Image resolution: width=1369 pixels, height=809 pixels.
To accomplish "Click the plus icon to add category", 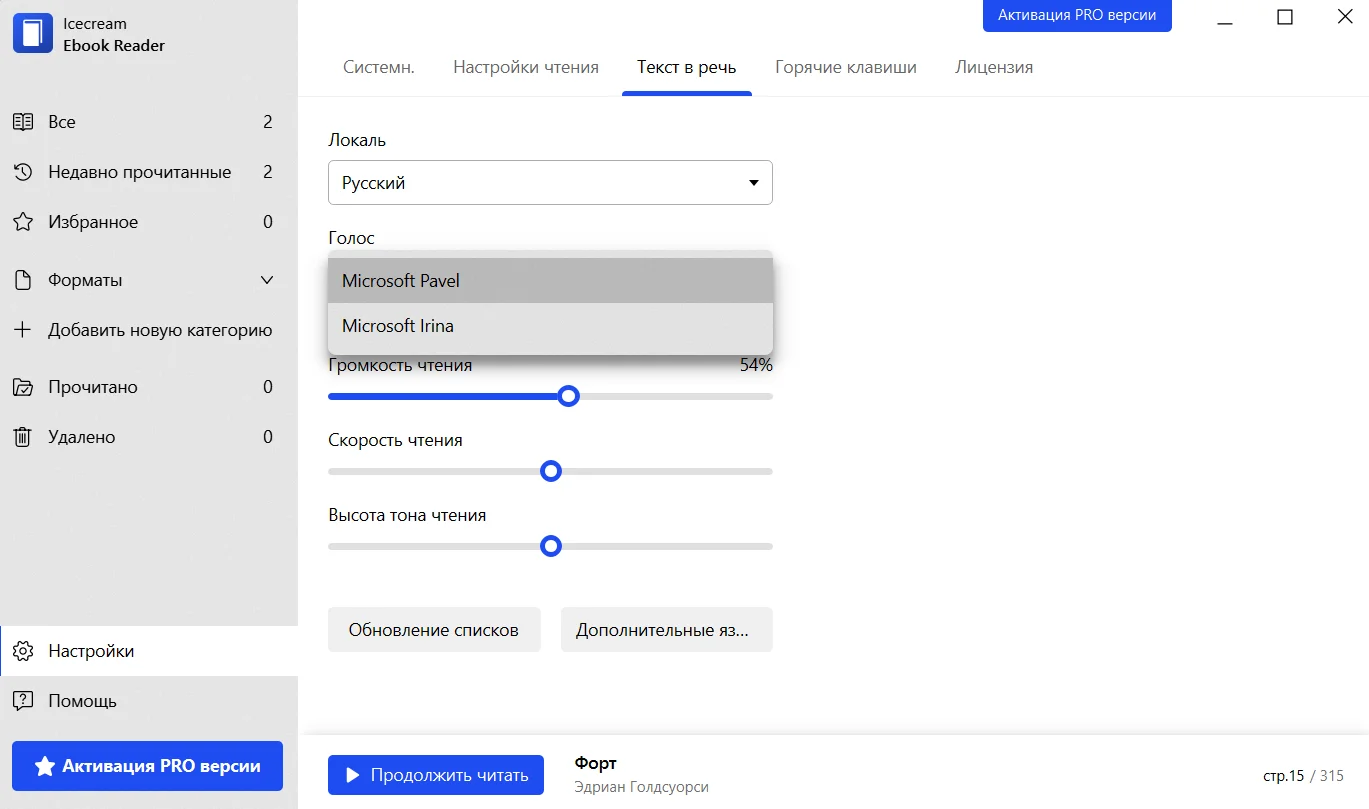I will 23,330.
